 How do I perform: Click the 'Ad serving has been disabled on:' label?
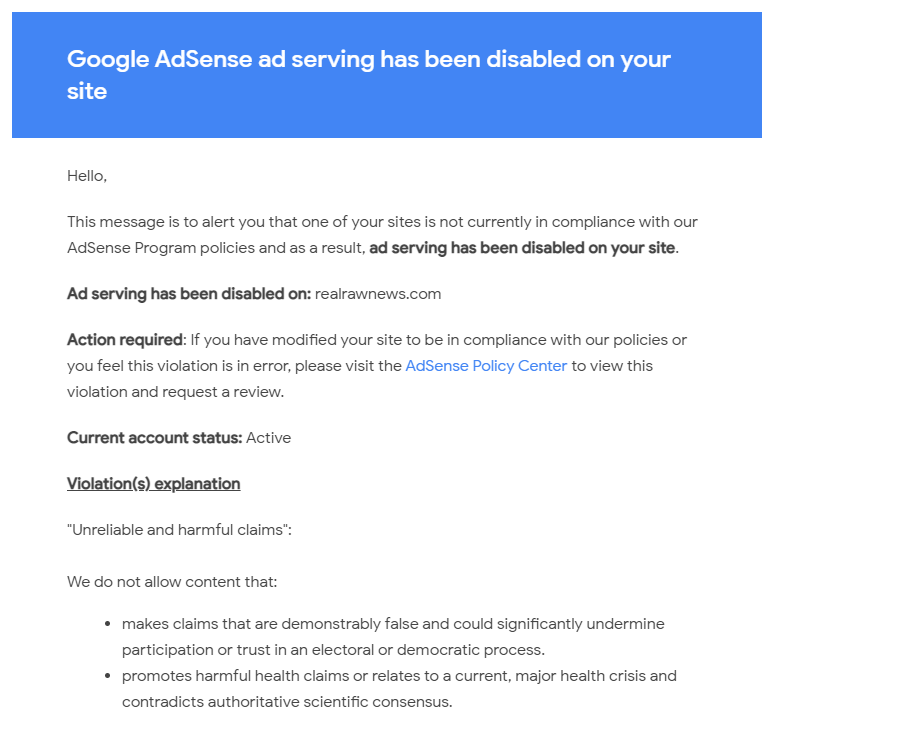click(189, 294)
